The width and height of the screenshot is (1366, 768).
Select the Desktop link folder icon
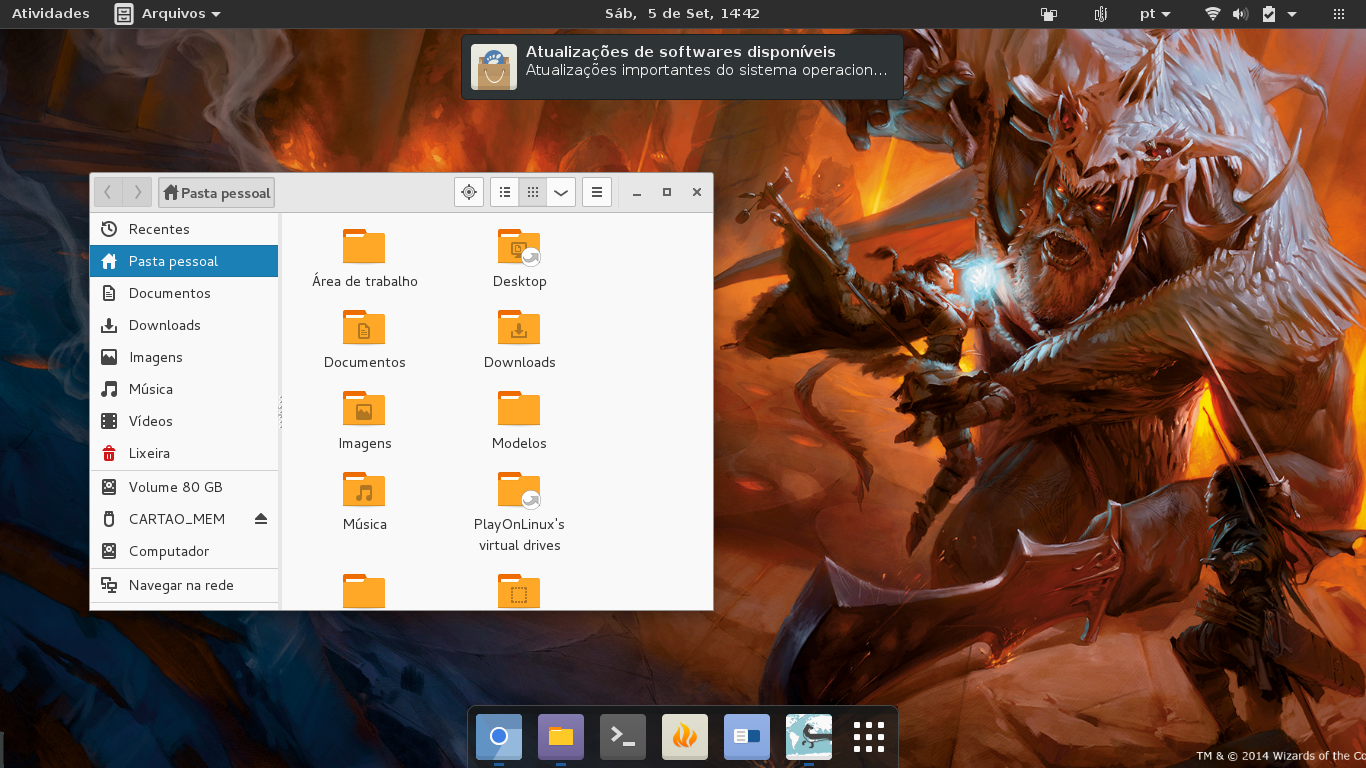coord(519,246)
